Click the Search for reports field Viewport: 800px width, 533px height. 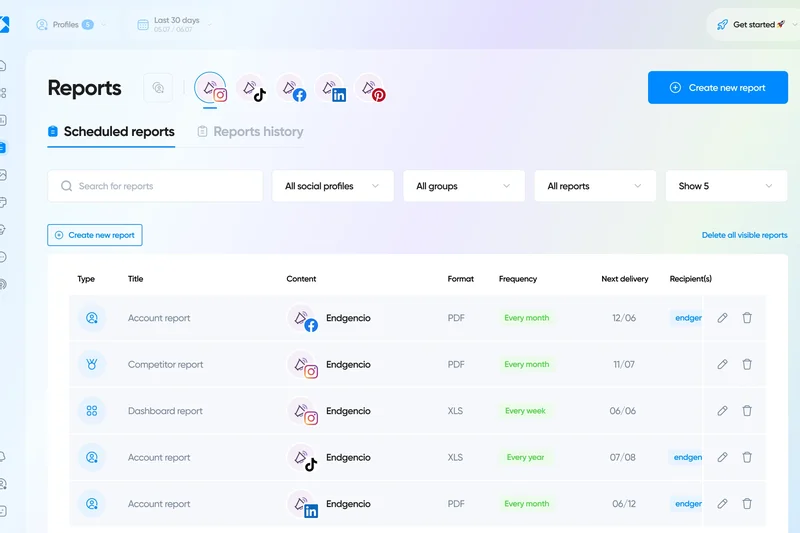[155, 186]
